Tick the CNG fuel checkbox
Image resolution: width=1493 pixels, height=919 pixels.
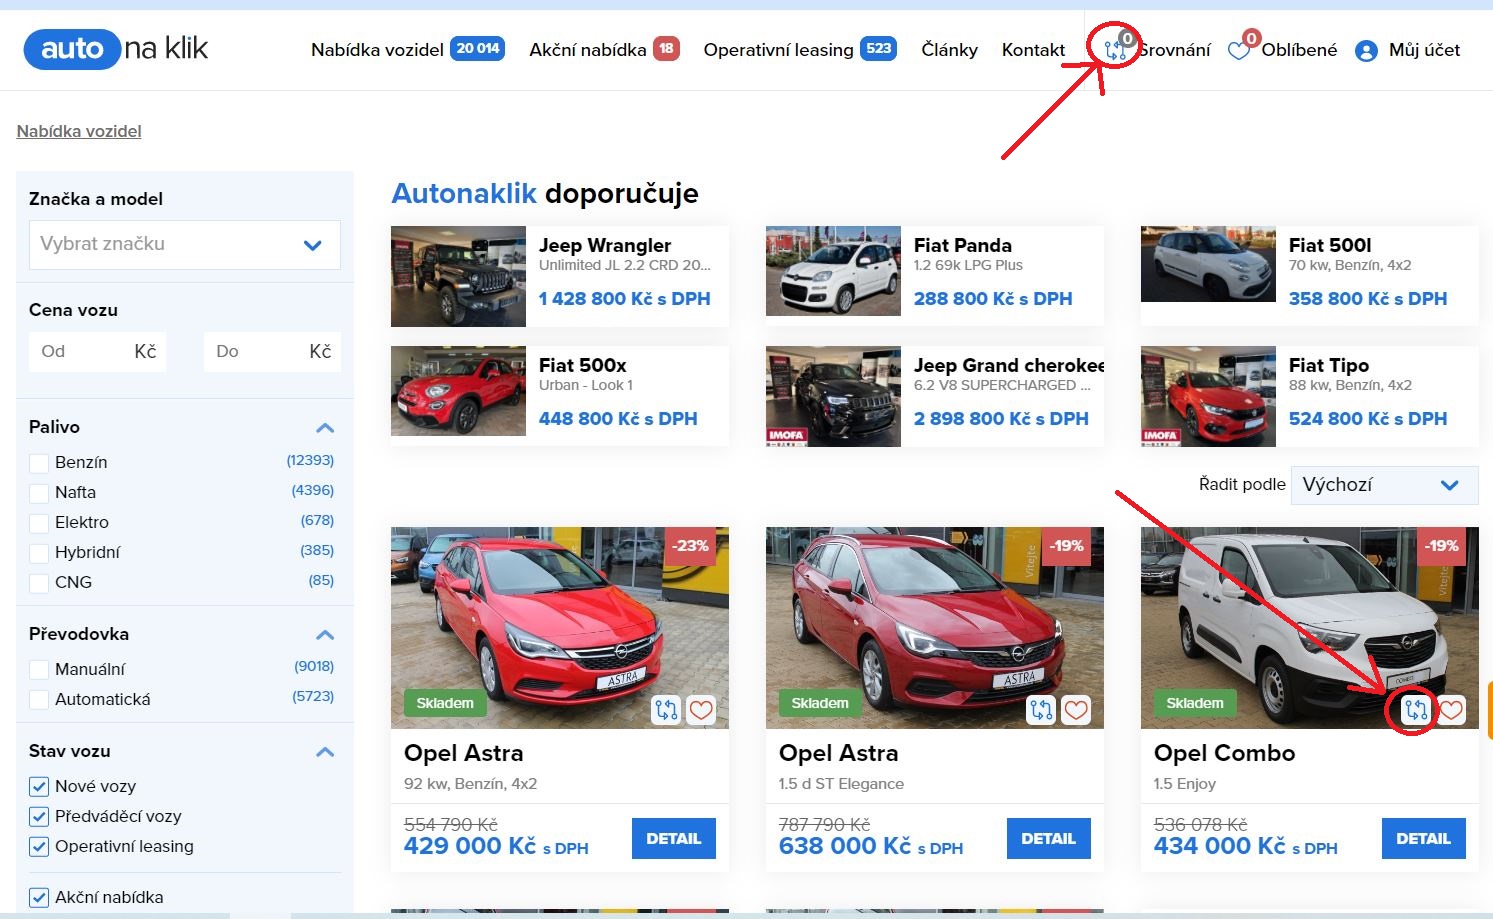click(39, 583)
